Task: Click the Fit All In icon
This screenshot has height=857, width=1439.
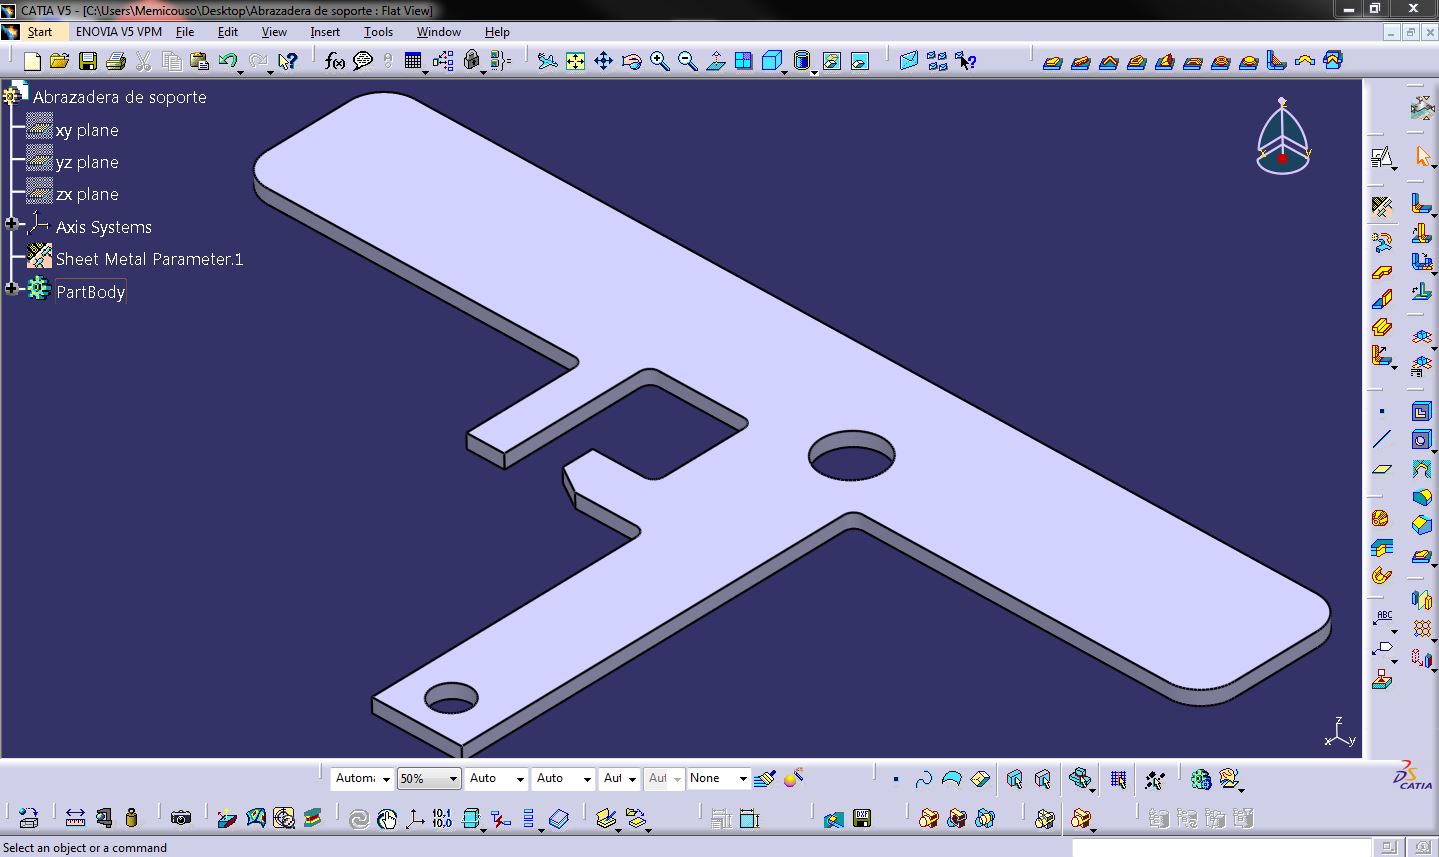Action: 575,62
